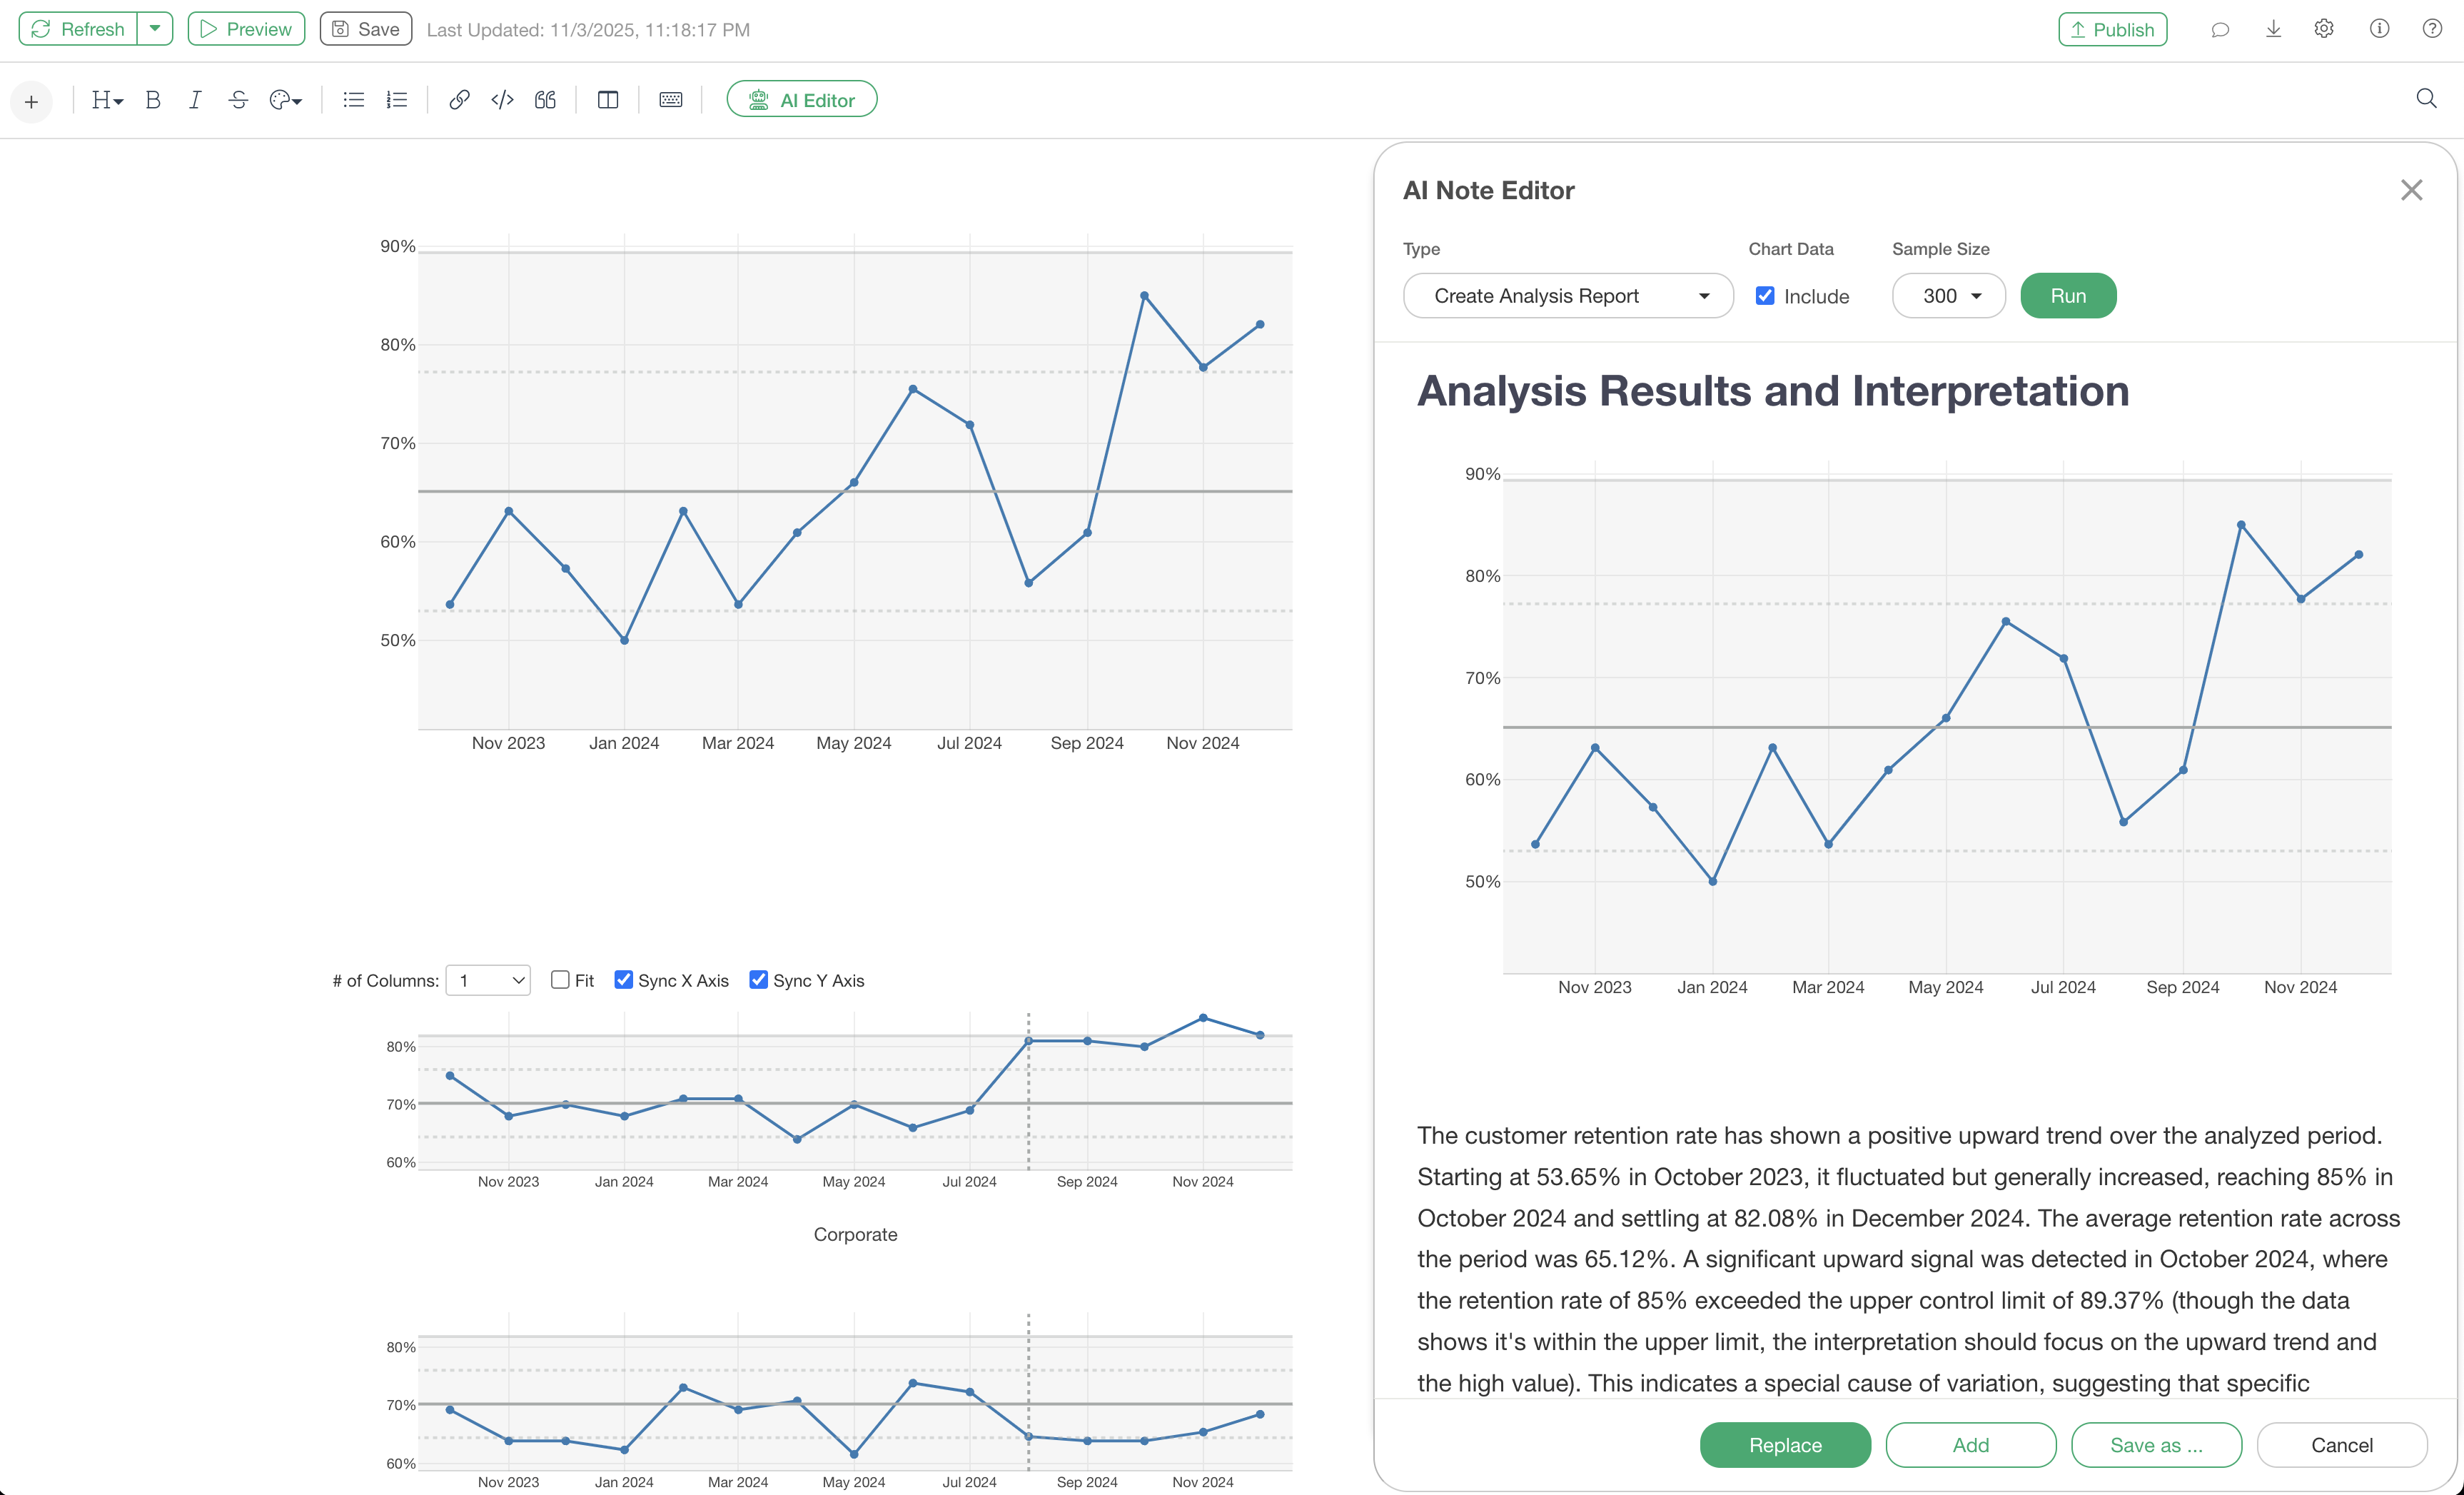Click the insert link icon
The image size is (2464, 1495).
[459, 100]
